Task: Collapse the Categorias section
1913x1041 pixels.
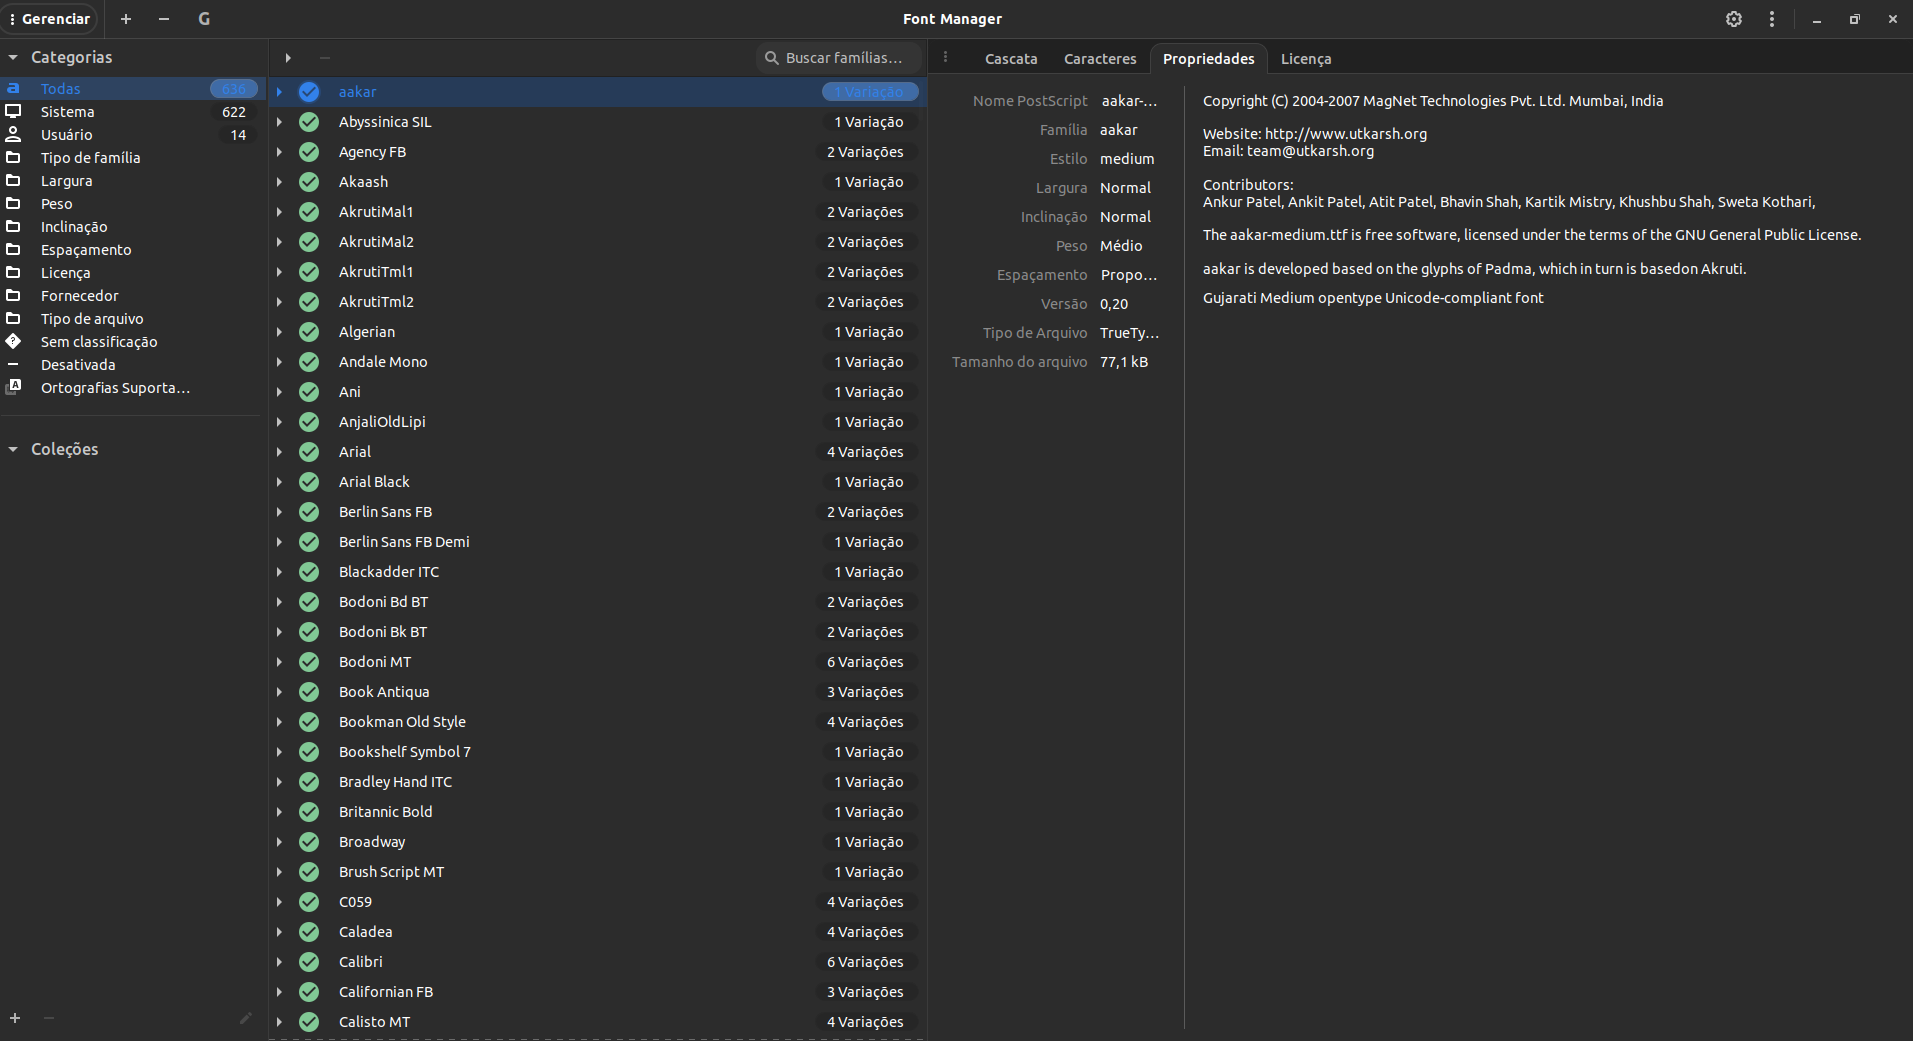Action: (13, 58)
